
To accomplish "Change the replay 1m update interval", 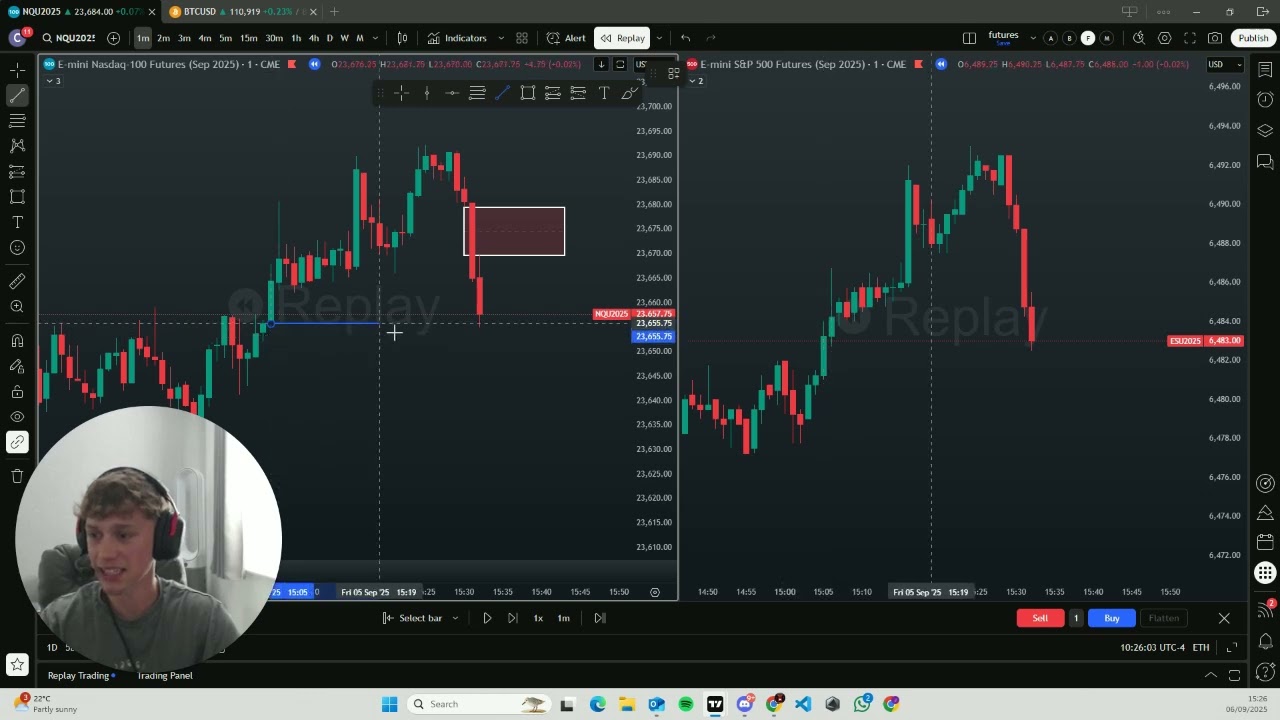I will tap(564, 618).
